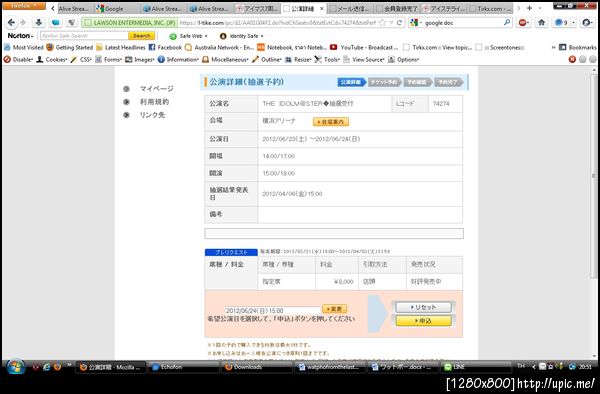This screenshot has width=600, height=394.
Task: Click the home icon in navigation bar
Action: coord(541,23)
